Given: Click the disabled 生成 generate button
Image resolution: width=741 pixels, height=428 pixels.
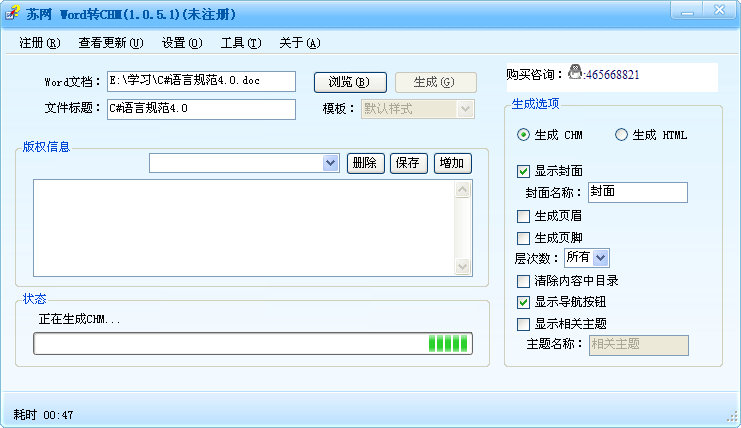Looking at the screenshot, I should click(435, 82).
